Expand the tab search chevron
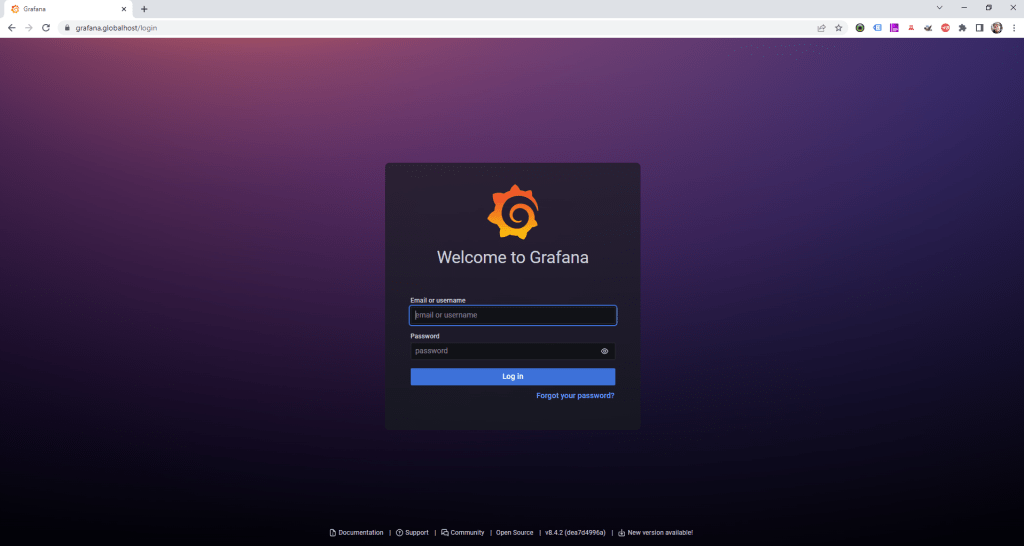 (x=939, y=8)
